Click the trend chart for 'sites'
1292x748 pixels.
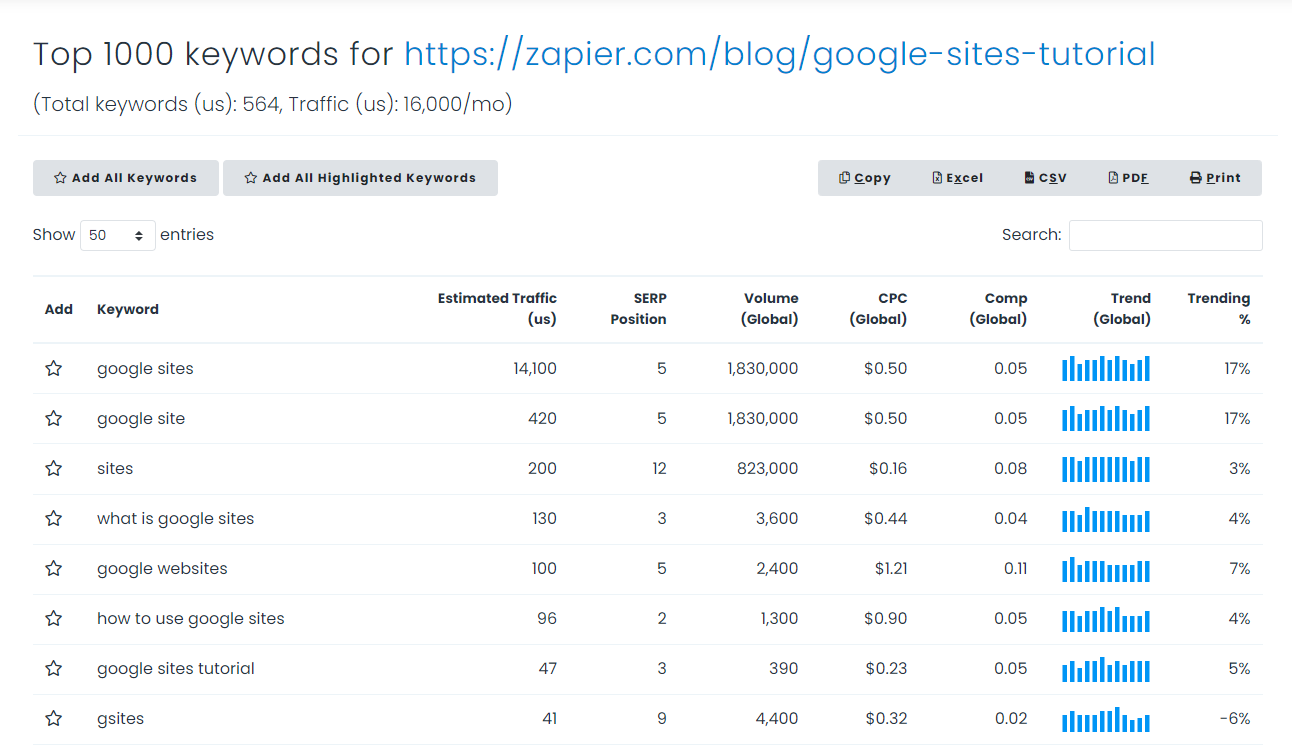pos(1106,468)
